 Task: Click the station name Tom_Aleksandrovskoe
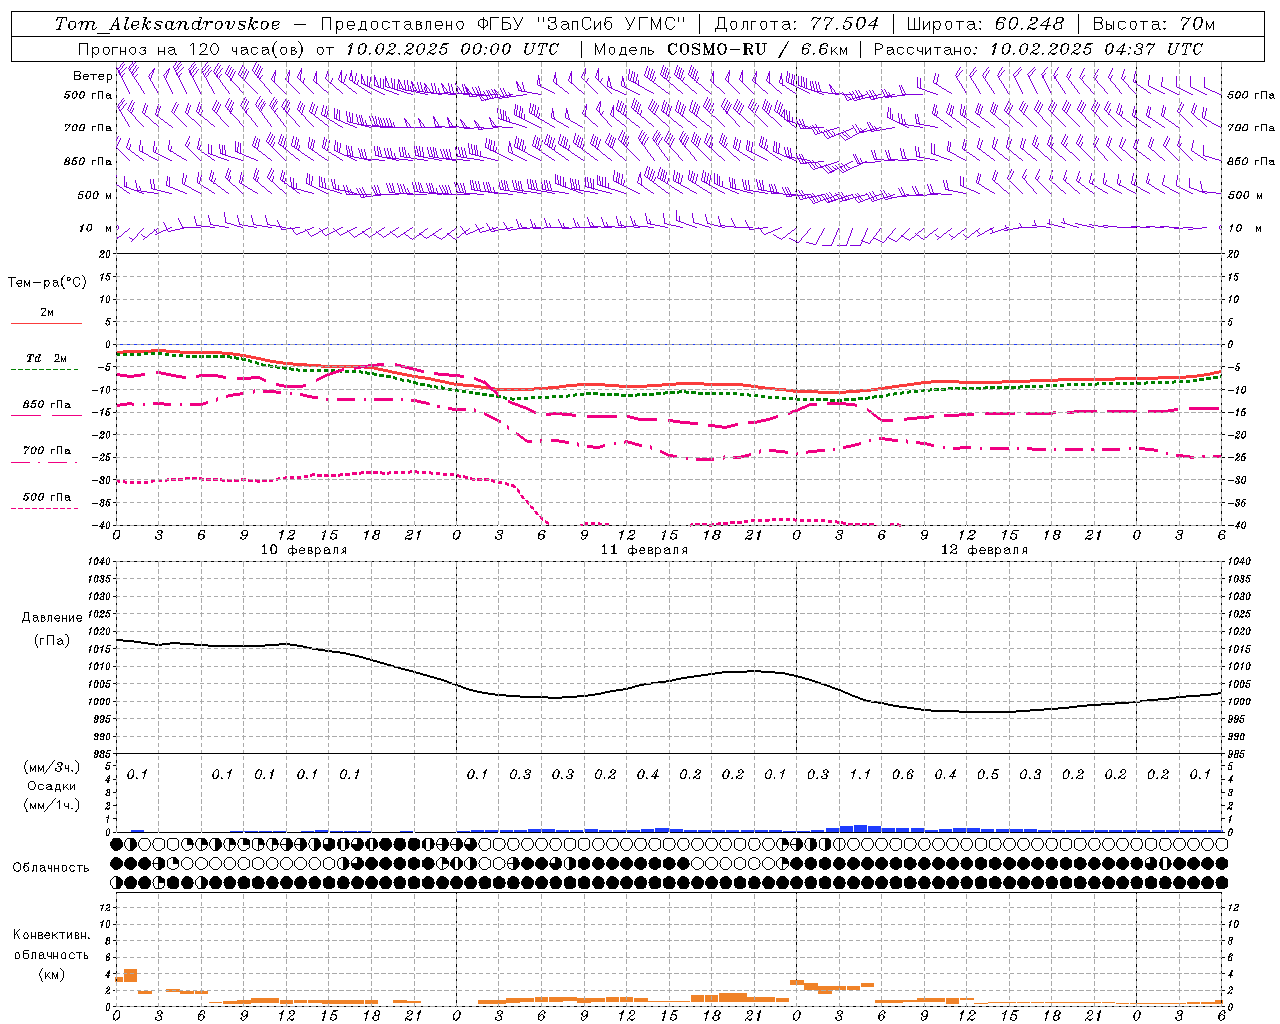pos(168,24)
